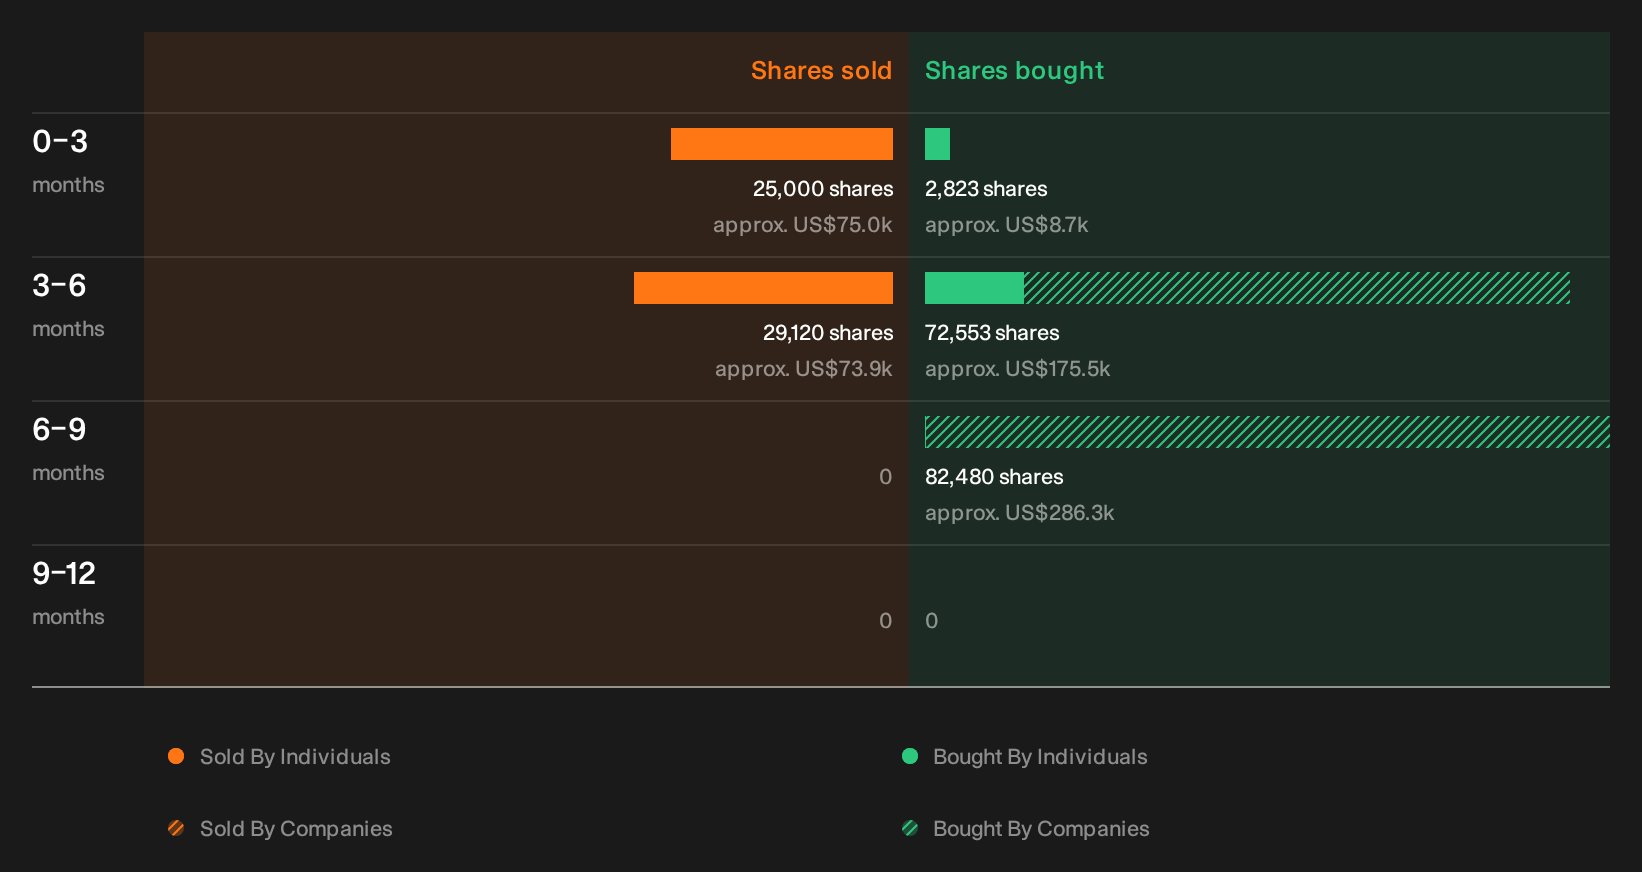Click the Shares bought column header
The image size is (1642, 872).
click(x=1014, y=71)
